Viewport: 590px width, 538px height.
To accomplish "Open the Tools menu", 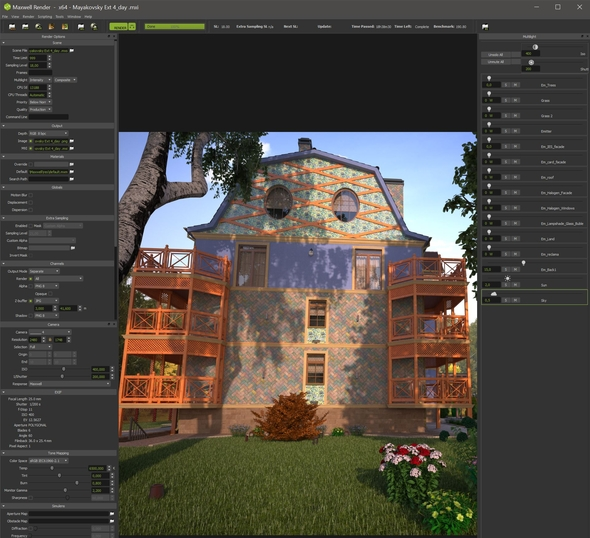I will pos(59,17).
